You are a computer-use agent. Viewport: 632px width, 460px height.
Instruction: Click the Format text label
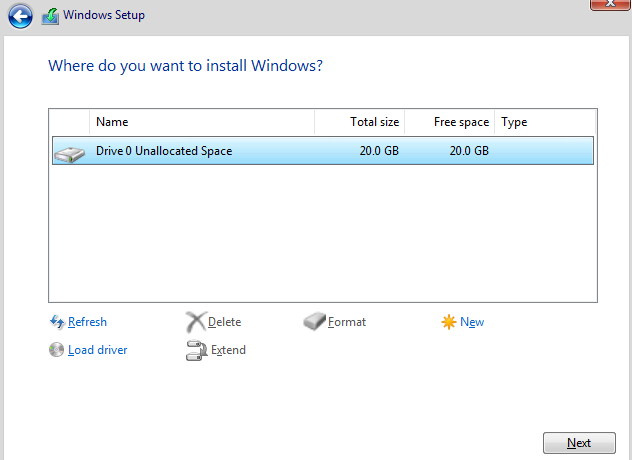click(347, 322)
